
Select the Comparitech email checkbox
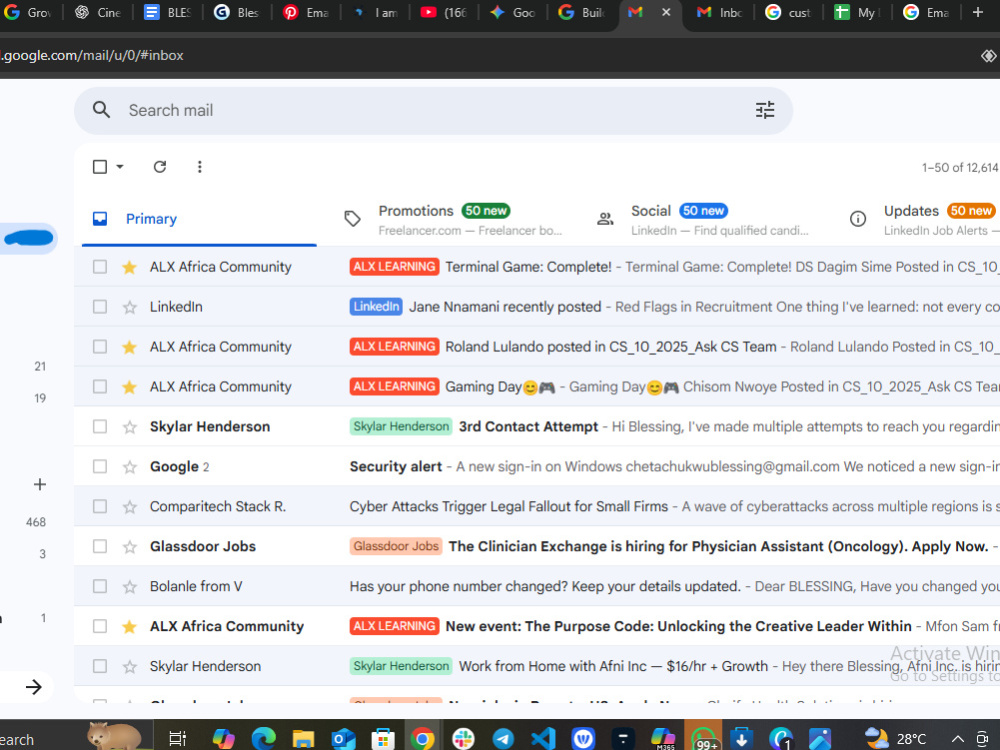tap(99, 506)
